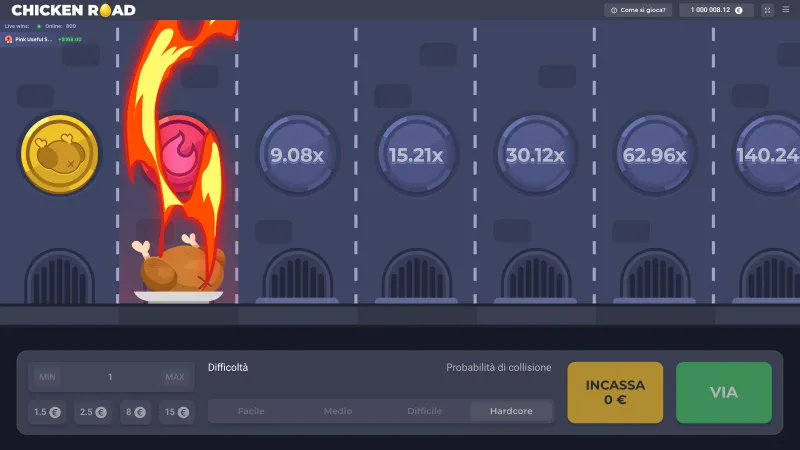Choose Medio difficulty

coord(338,411)
